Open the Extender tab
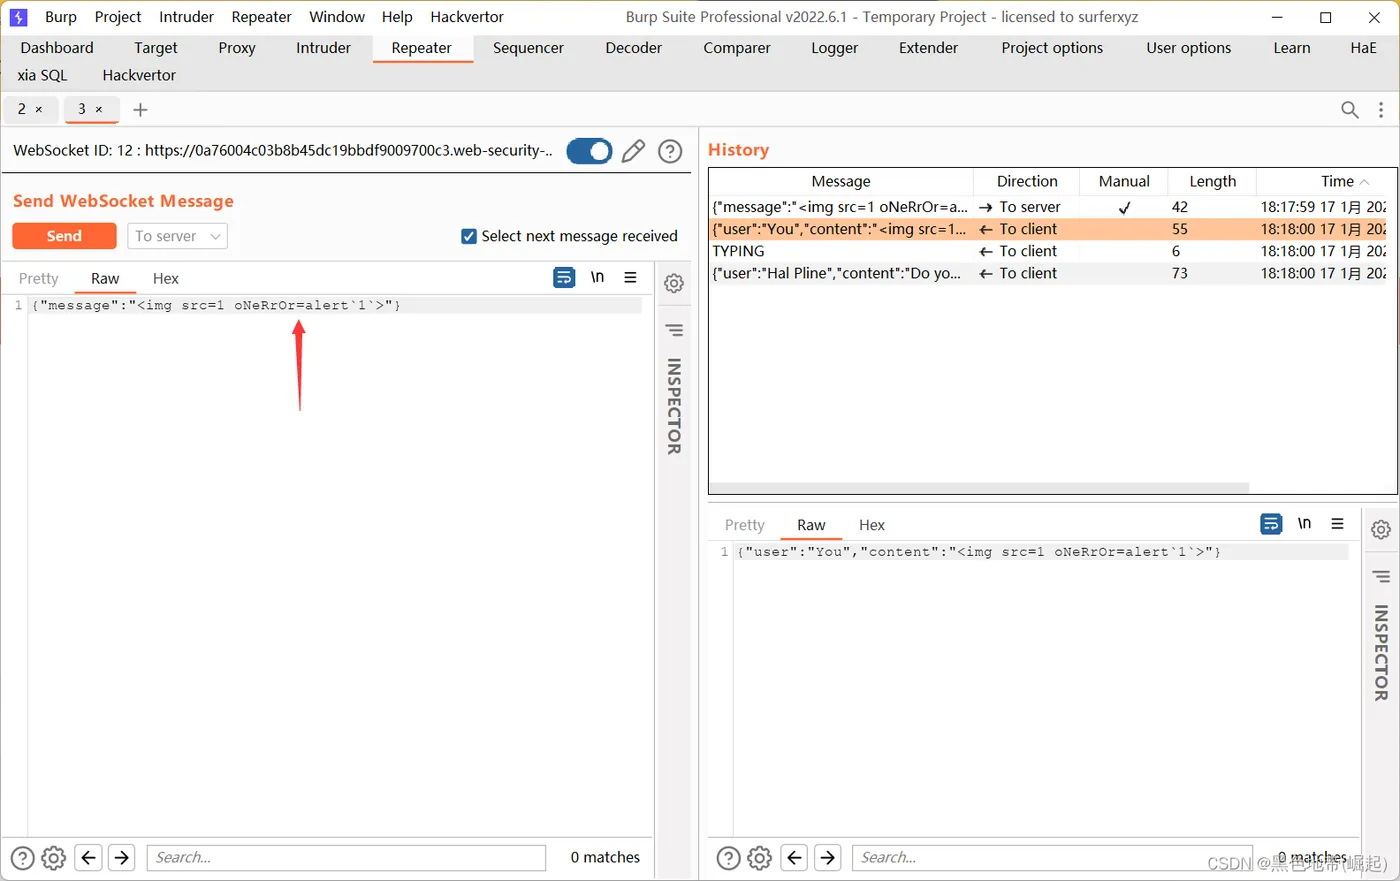 (x=929, y=48)
